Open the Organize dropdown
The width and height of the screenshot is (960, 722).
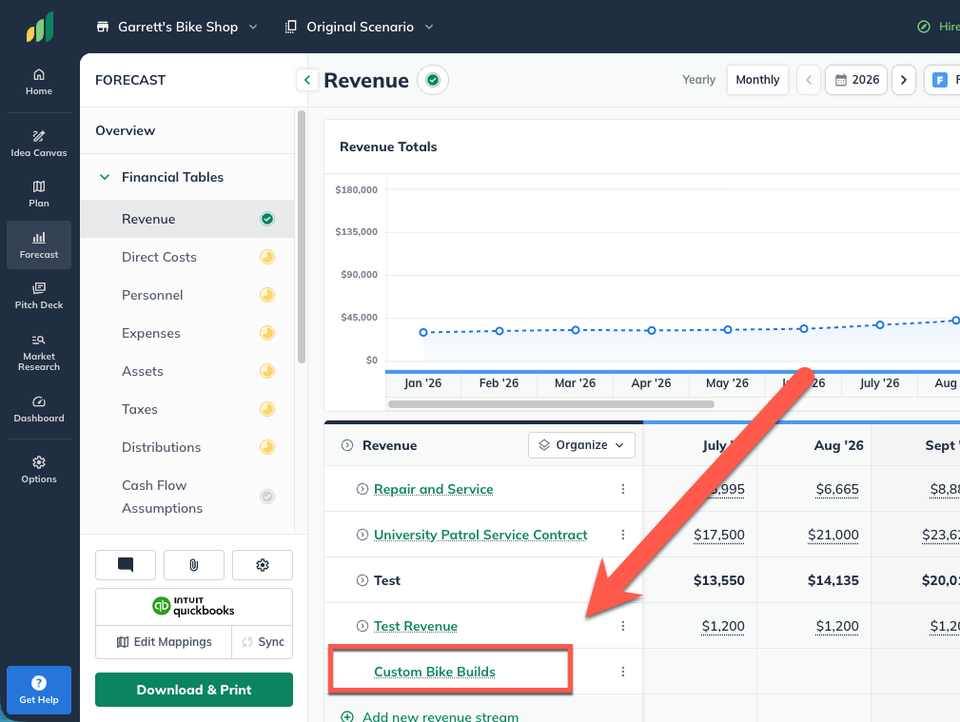pyautogui.click(x=581, y=445)
